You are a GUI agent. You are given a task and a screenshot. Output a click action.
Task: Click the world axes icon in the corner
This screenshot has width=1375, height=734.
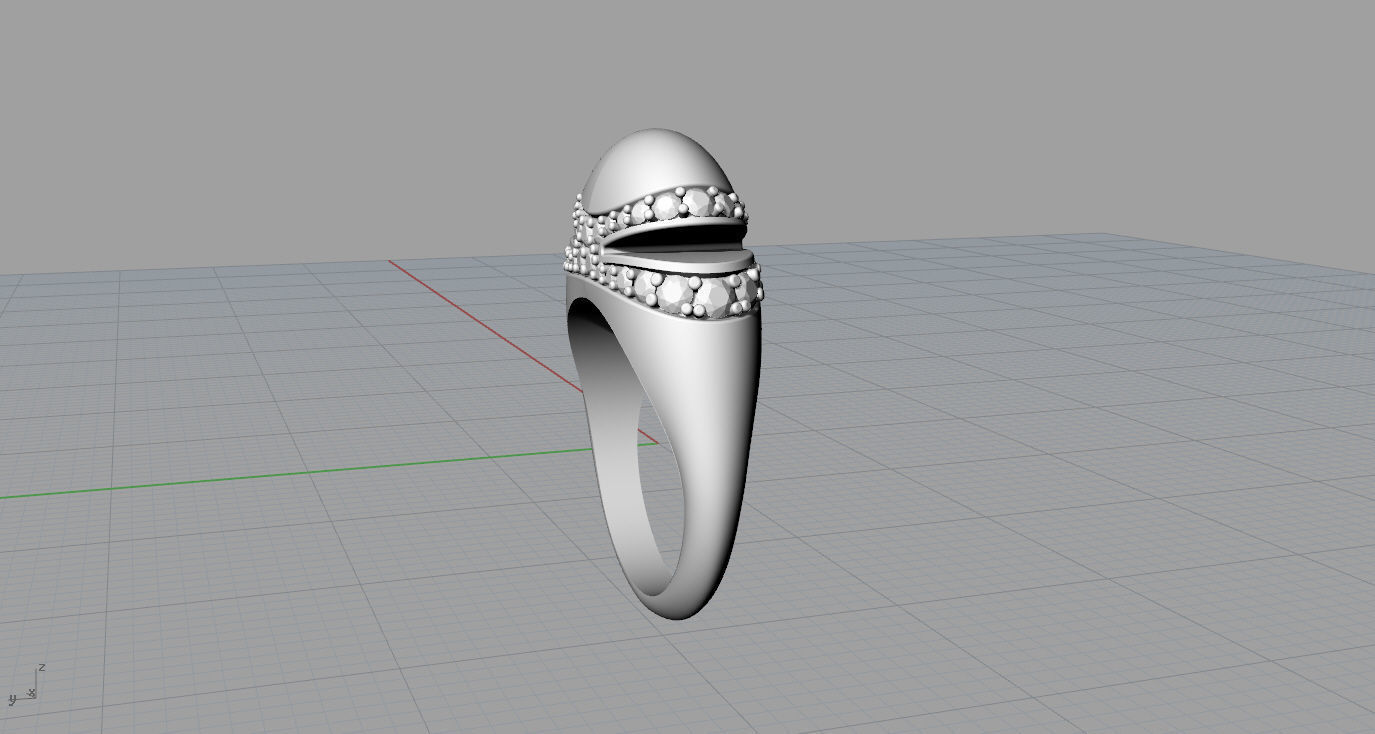click(26, 684)
